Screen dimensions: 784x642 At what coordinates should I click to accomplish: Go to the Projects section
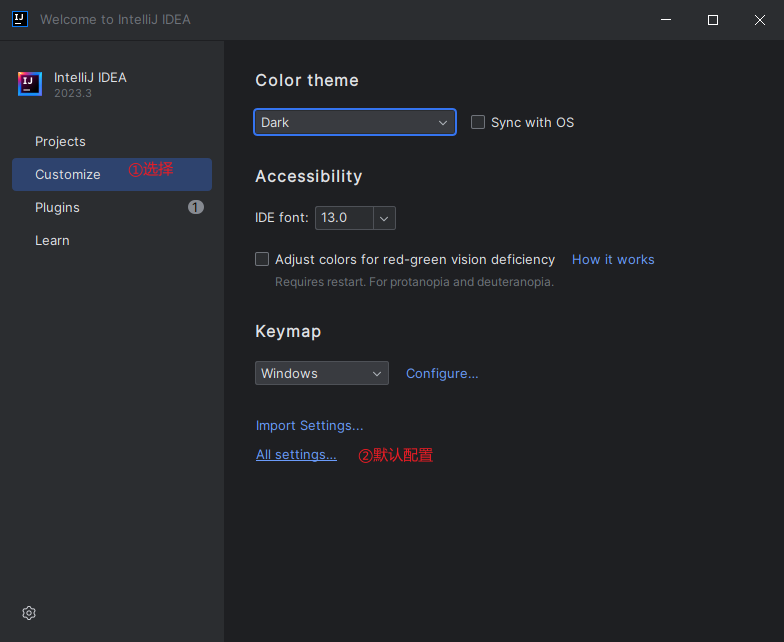pos(60,142)
